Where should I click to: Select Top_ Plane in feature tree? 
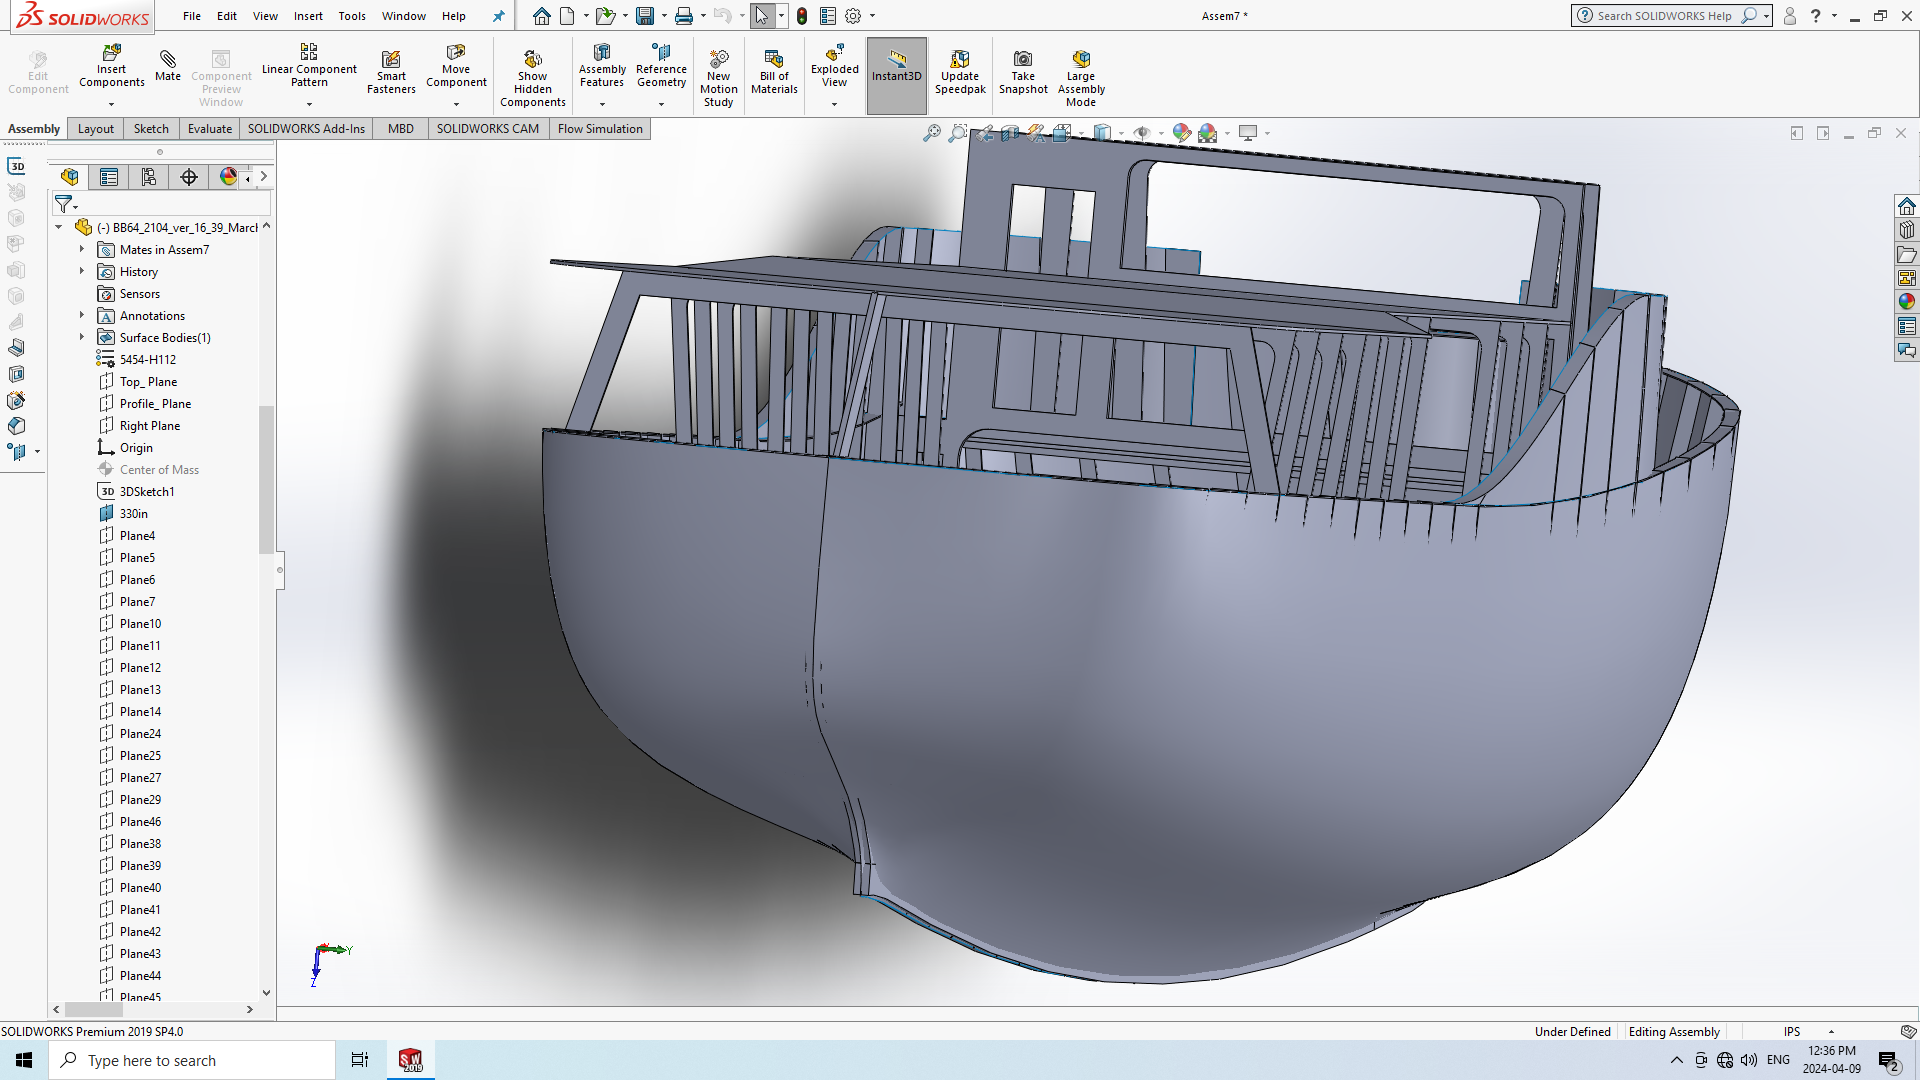click(148, 382)
